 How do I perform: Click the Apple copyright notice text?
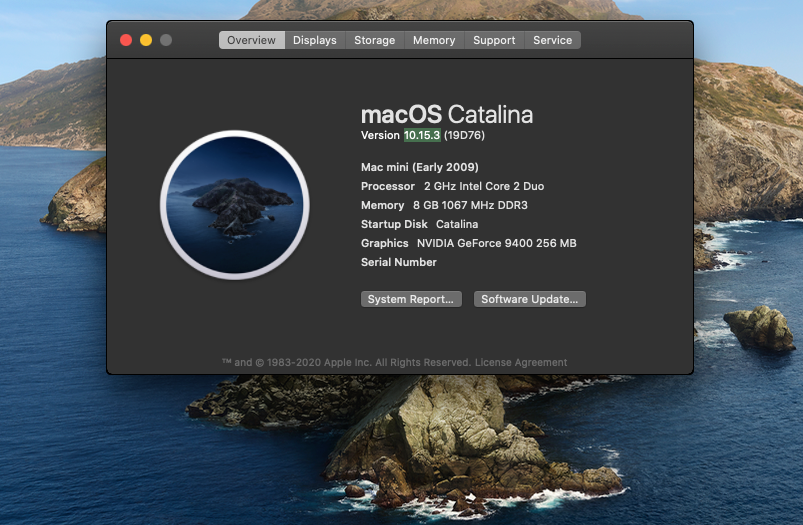point(346,363)
